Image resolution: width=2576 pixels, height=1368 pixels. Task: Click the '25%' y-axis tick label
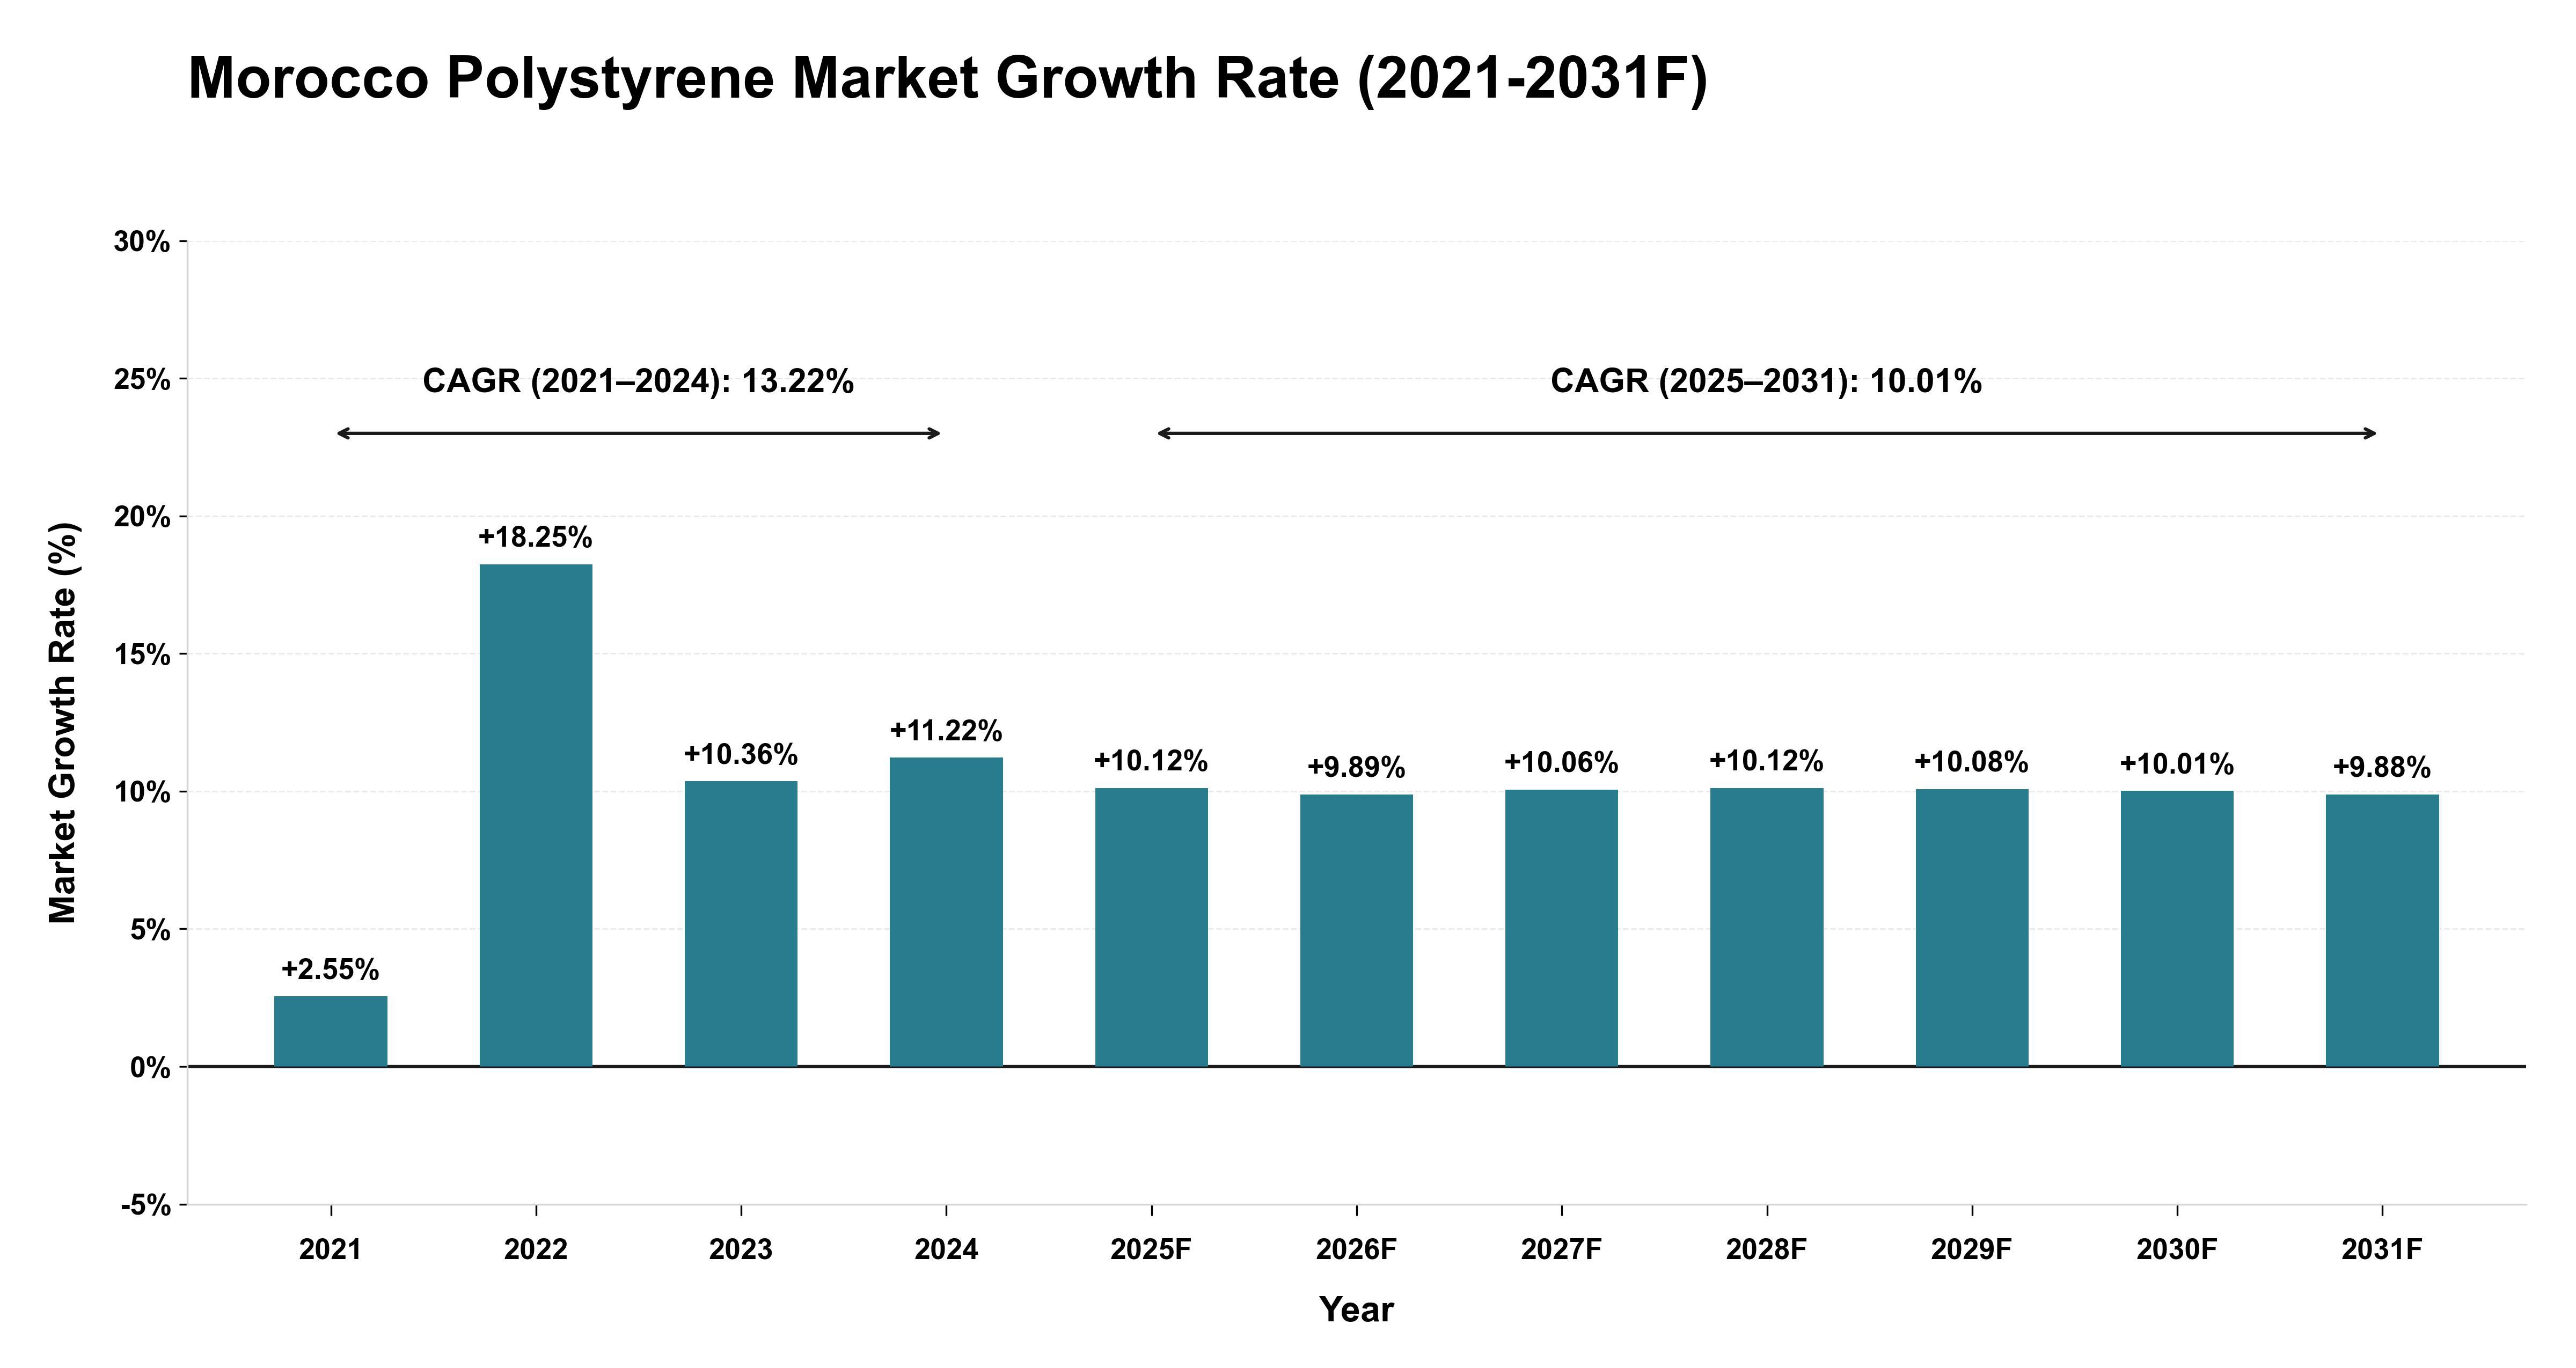click(x=142, y=380)
